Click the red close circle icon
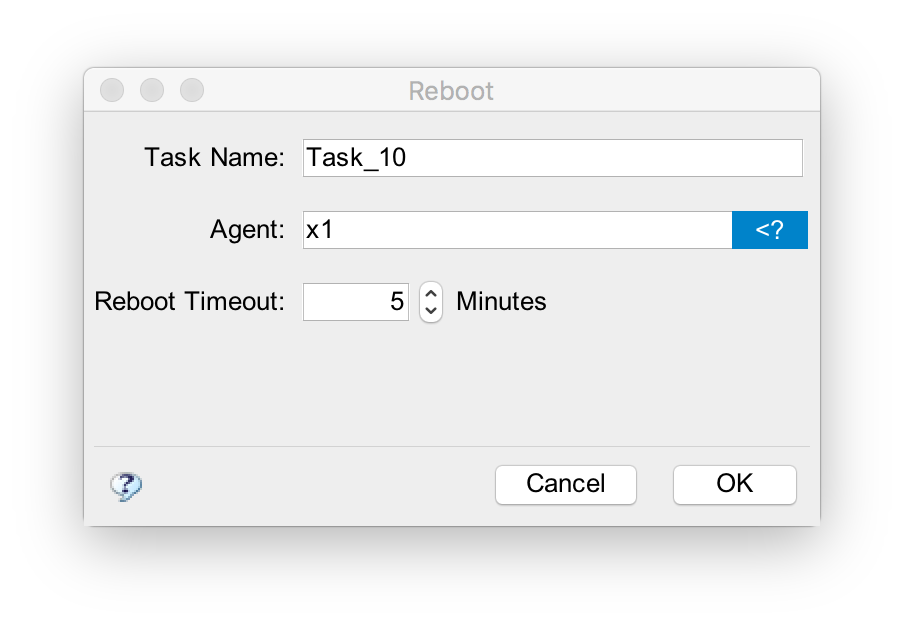 pos(112,90)
